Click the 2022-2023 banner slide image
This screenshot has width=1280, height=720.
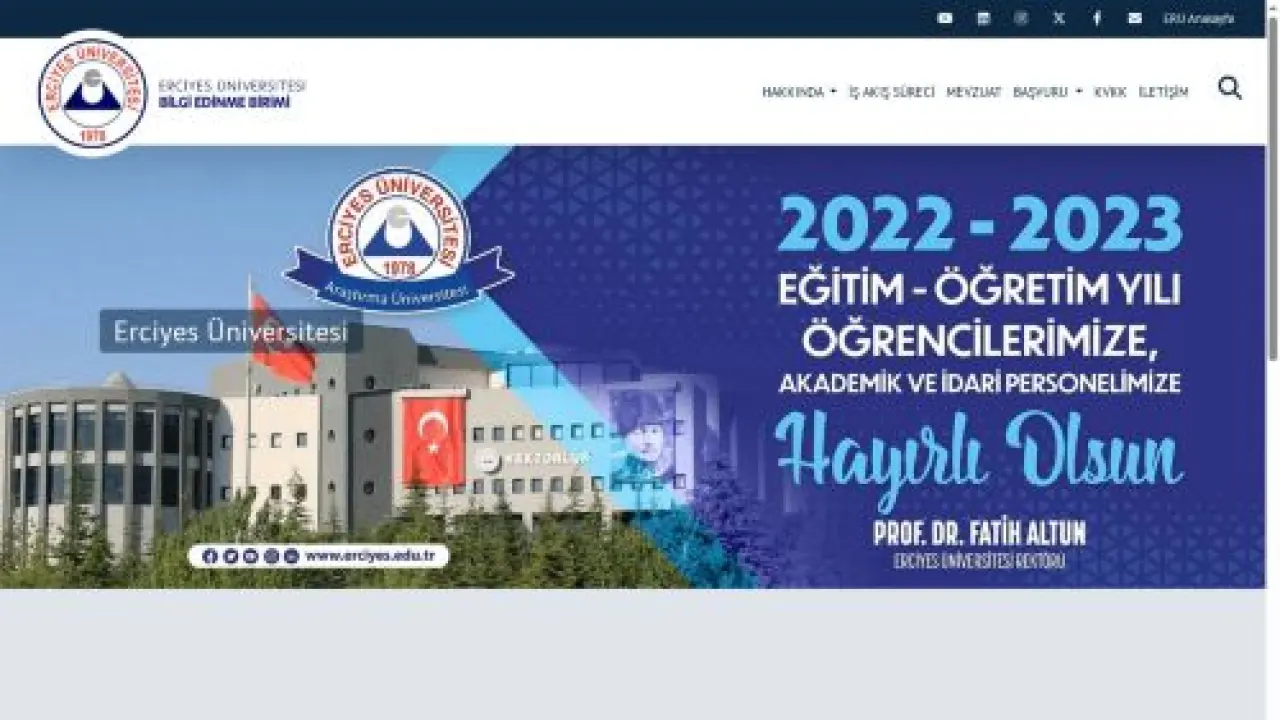click(x=632, y=367)
